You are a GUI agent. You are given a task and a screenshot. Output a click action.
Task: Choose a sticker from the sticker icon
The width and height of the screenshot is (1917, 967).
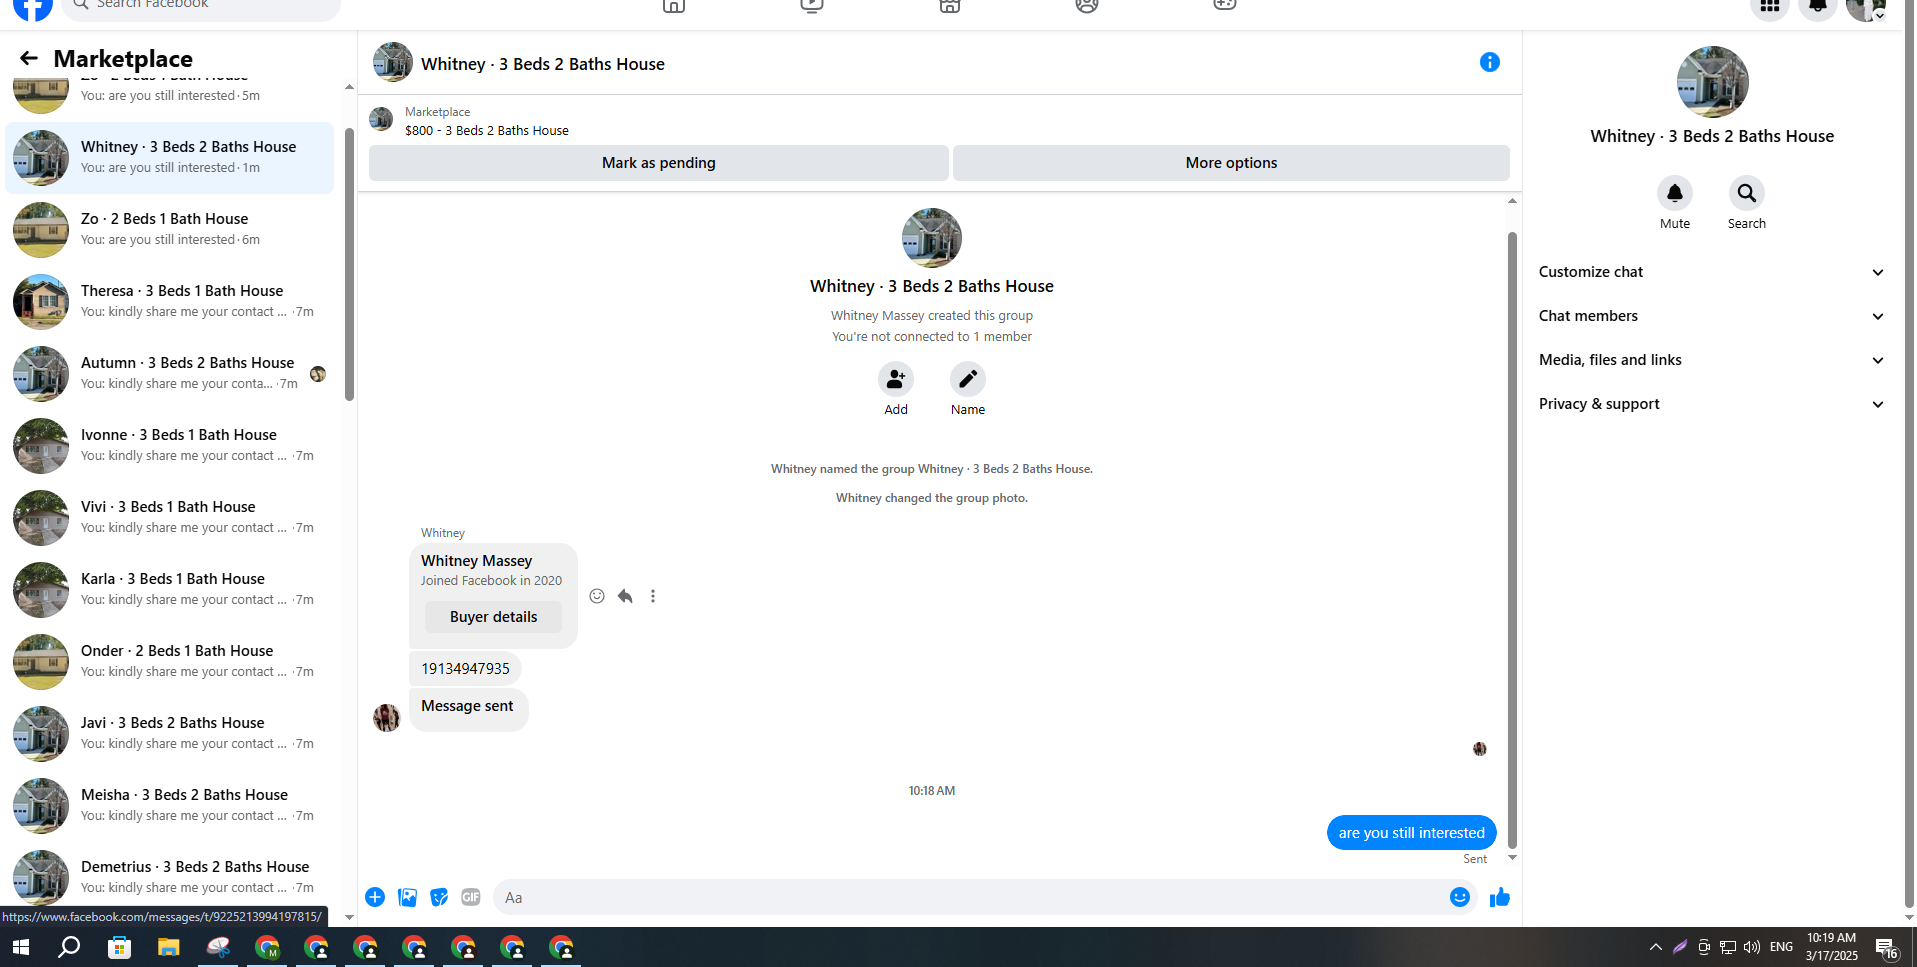[439, 897]
